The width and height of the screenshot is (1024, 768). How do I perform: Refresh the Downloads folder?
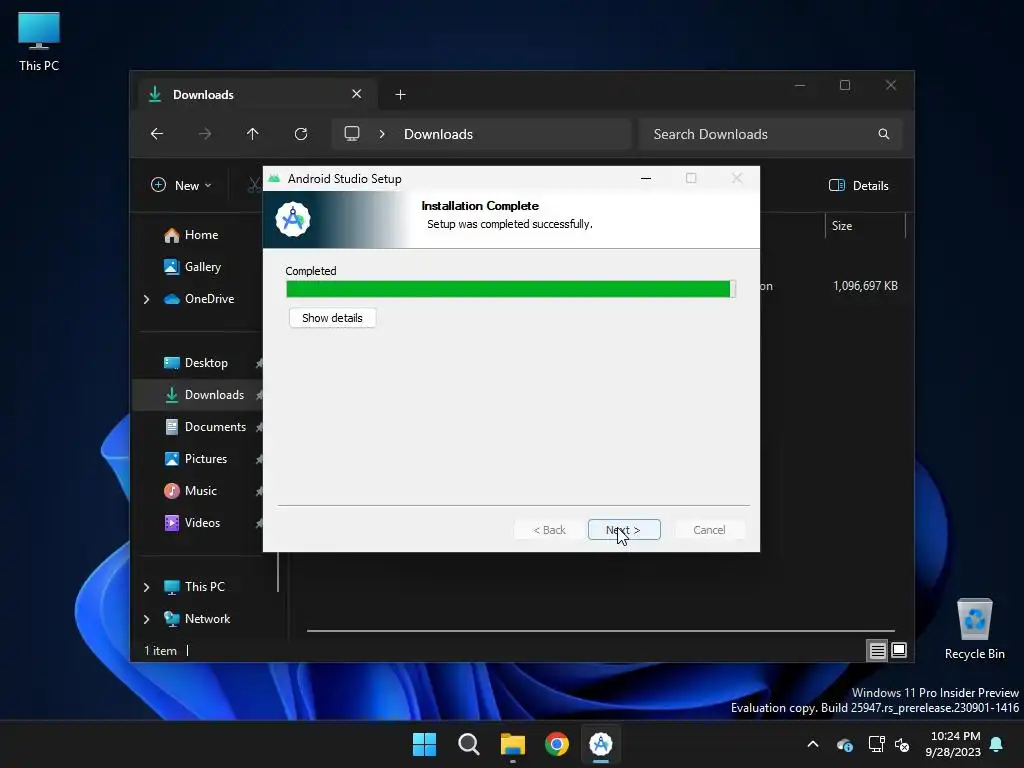point(301,134)
